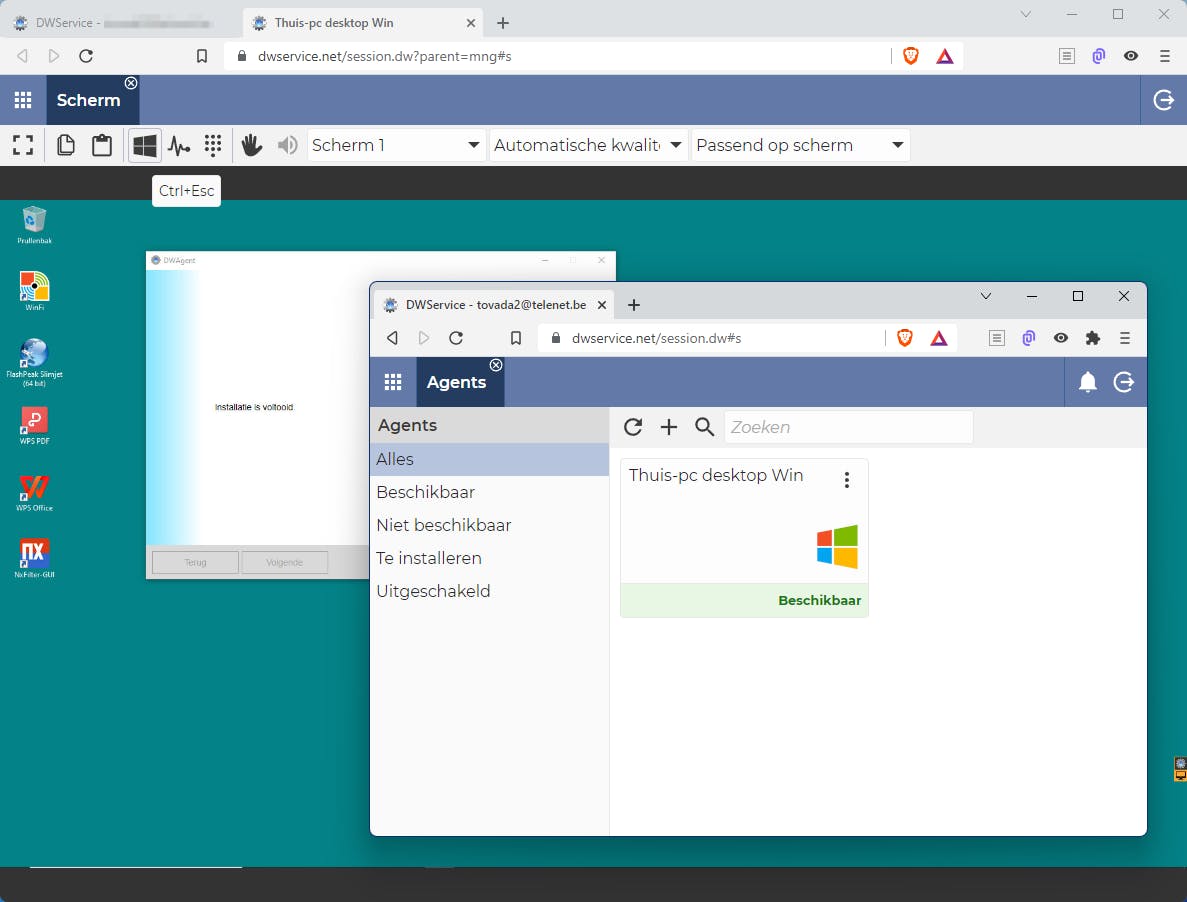
Task: Open the FlashPeak Slimjet desktop shortcut
Action: pos(34,362)
